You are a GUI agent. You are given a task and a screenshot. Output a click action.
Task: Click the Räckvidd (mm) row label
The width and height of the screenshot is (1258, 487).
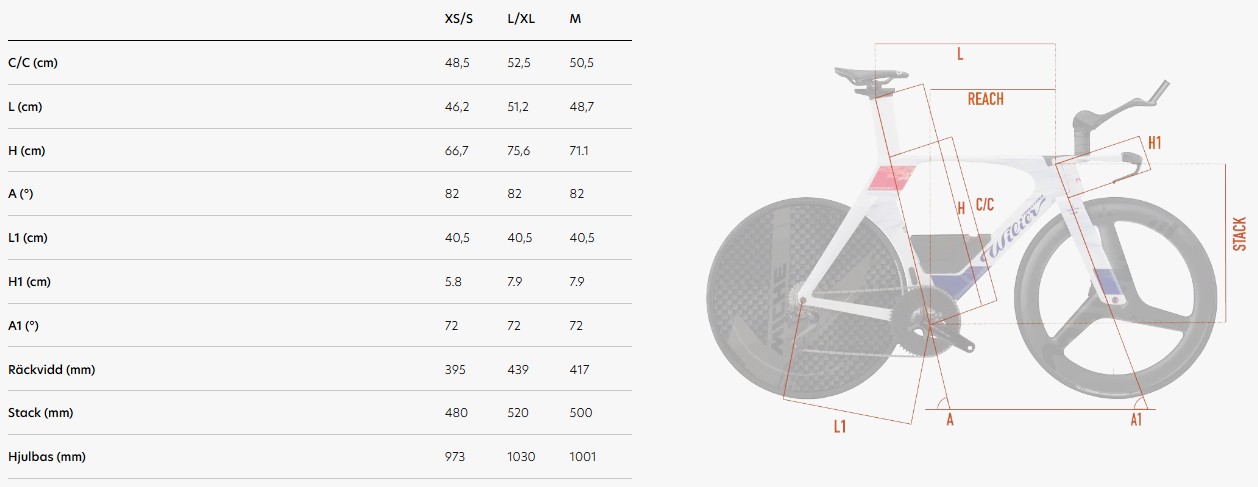(51, 370)
